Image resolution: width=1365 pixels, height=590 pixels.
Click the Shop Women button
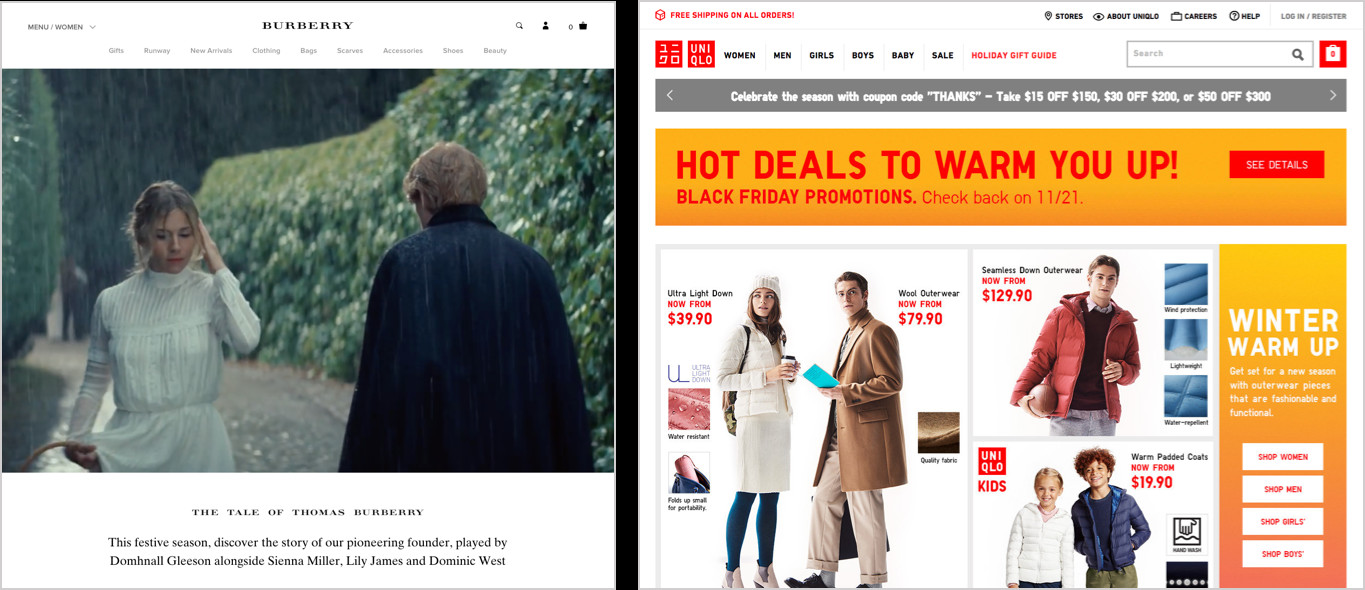[1283, 457]
